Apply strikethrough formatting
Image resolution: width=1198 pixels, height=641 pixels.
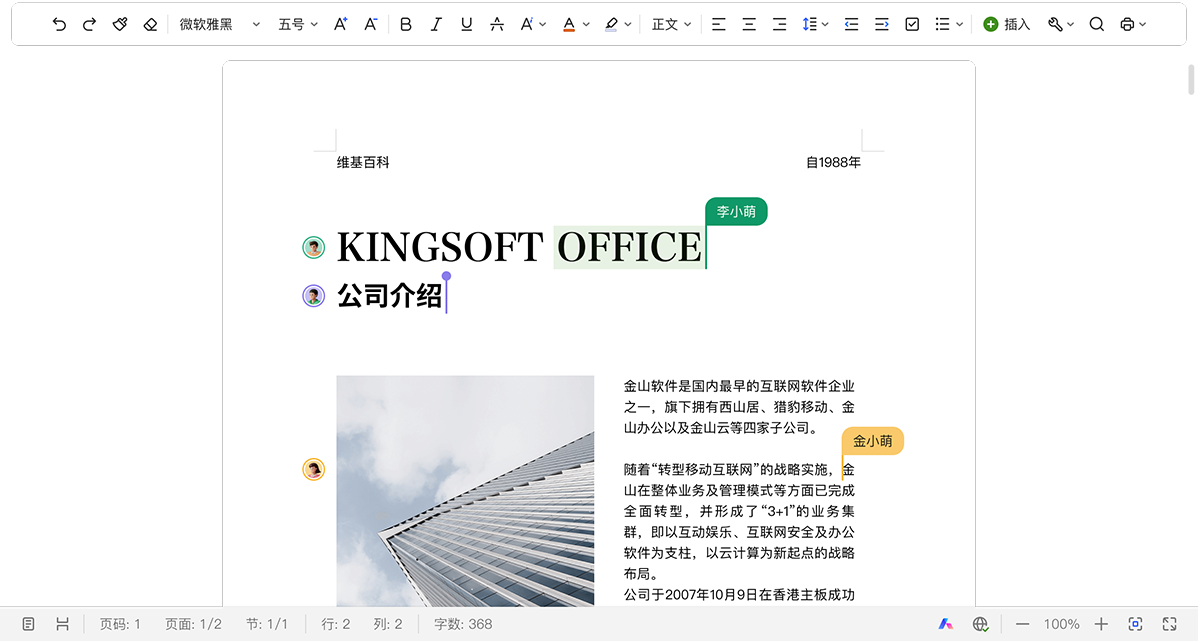coord(497,24)
